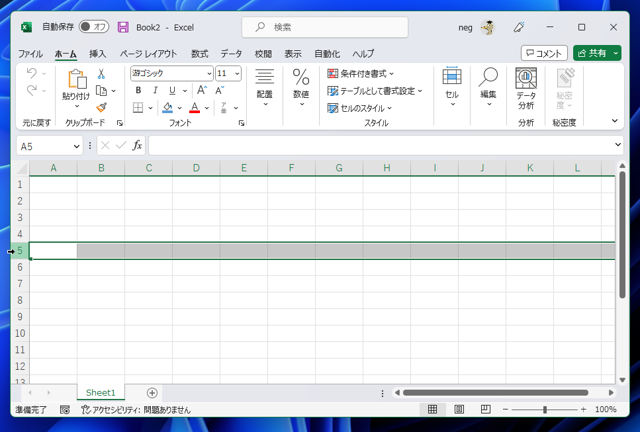This screenshot has width=640, height=432.
Task: Switch to the 挿入 tab
Action: pos(98,53)
